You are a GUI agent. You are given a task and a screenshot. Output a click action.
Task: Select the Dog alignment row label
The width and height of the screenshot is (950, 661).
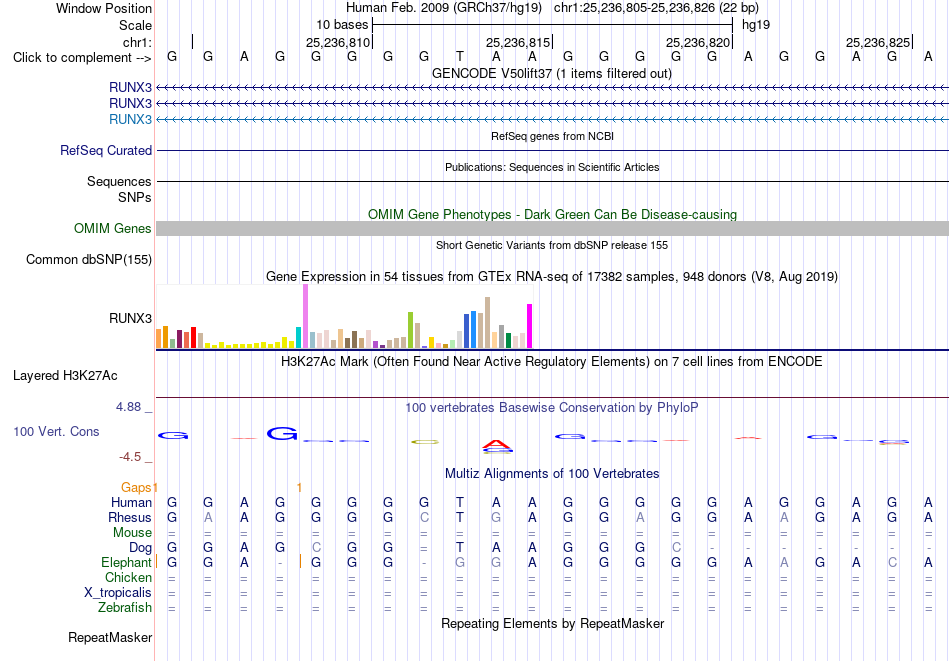tap(141, 548)
